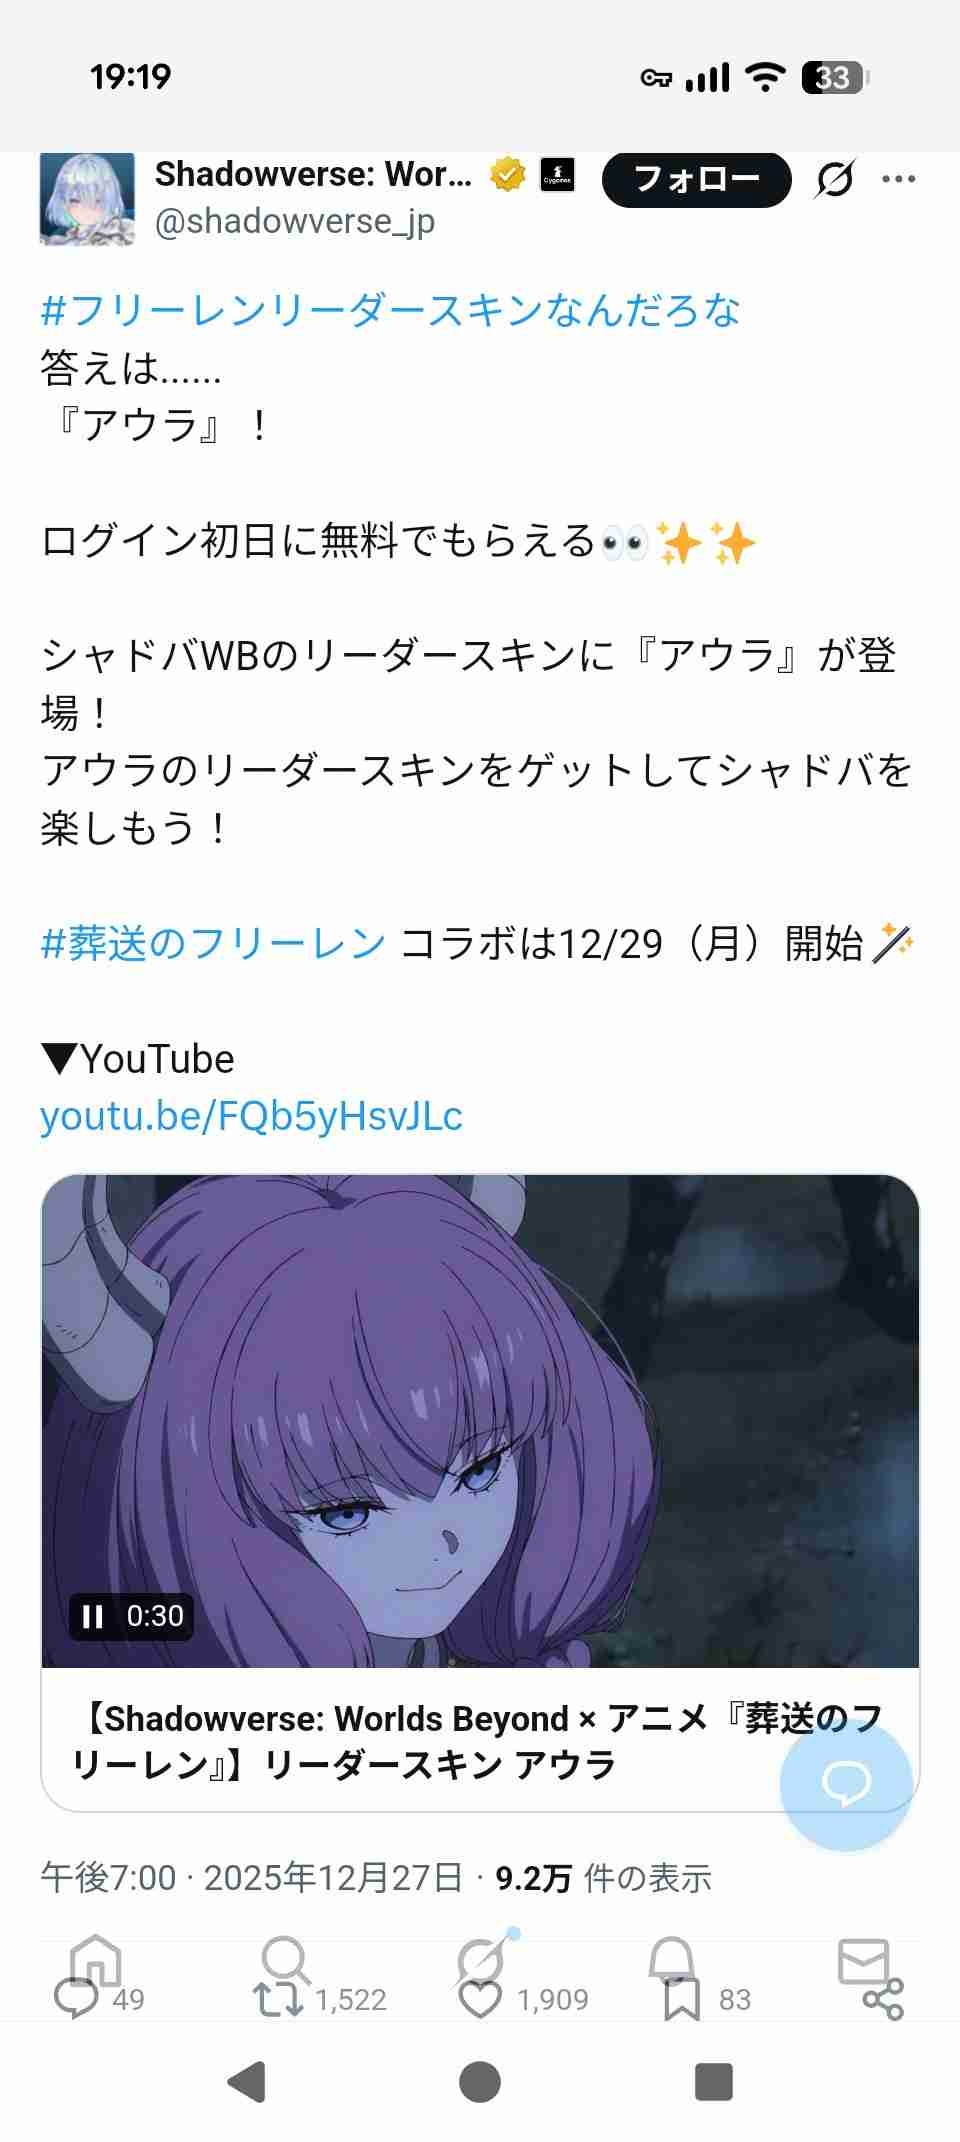
Task: Tap the Android back navigation button
Action: pyautogui.click(x=247, y=2083)
